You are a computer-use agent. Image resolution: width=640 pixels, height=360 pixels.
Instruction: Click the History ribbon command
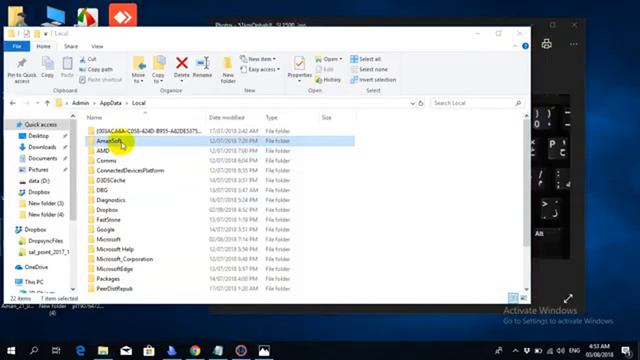tap(328, 80)
